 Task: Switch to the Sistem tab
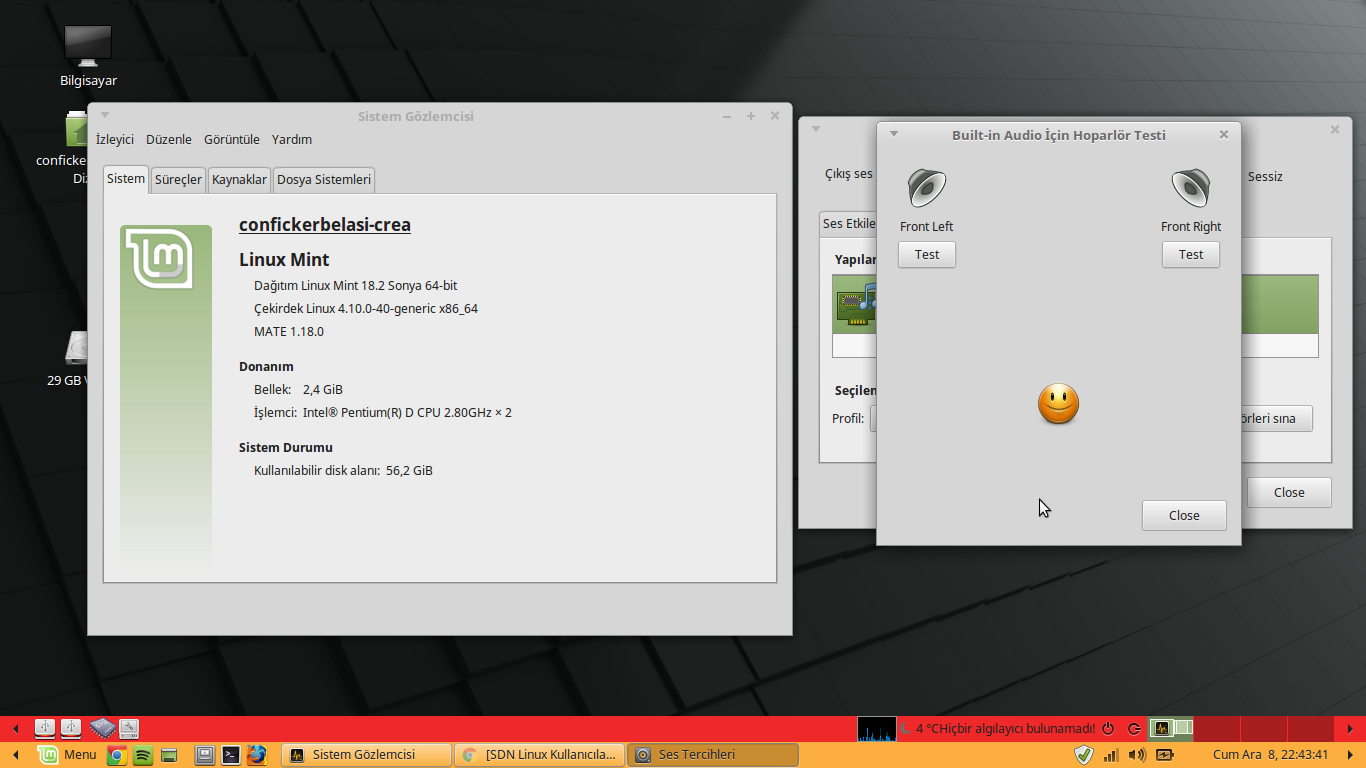click(126, 179)
